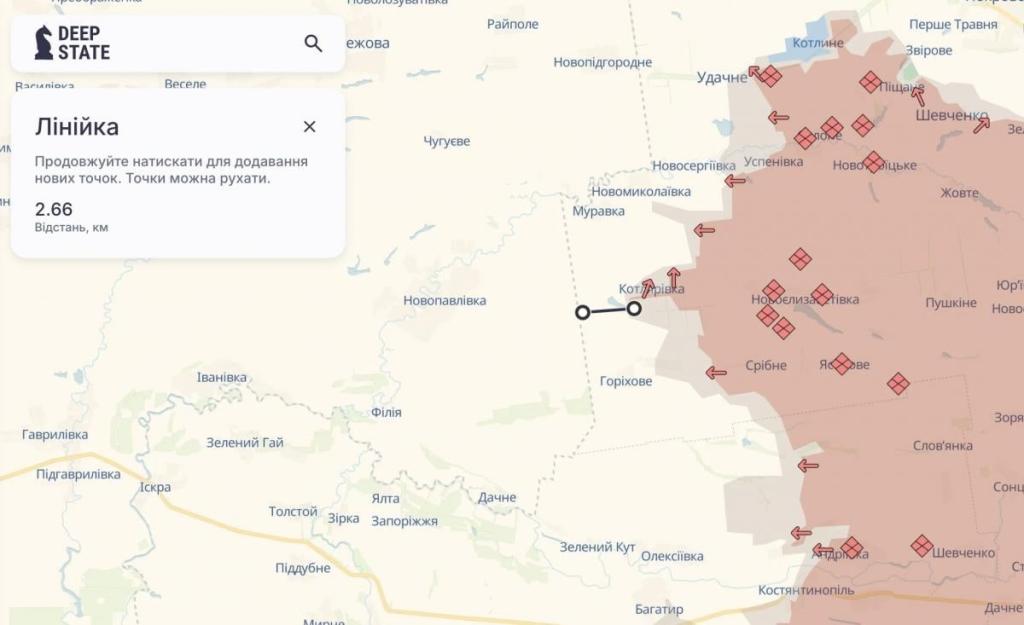Close the Лінійка ruler panel
Screen dimensions: 1024x625
click(x=310, y=126)
